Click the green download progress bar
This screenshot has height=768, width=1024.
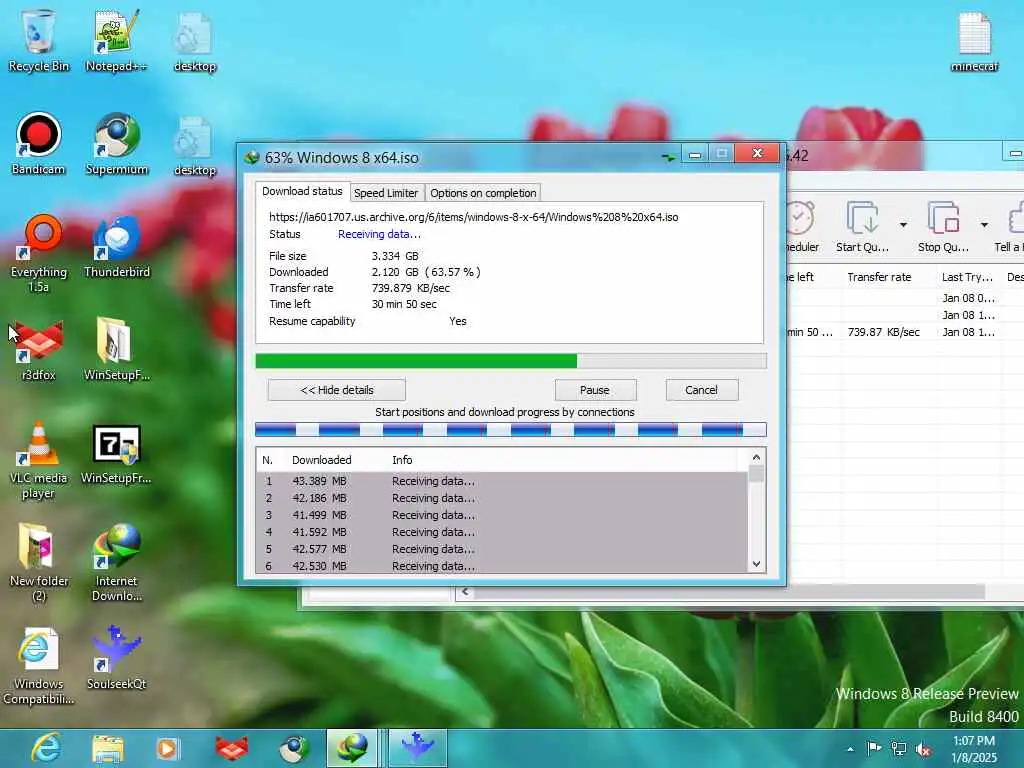(x=511, y=361)
